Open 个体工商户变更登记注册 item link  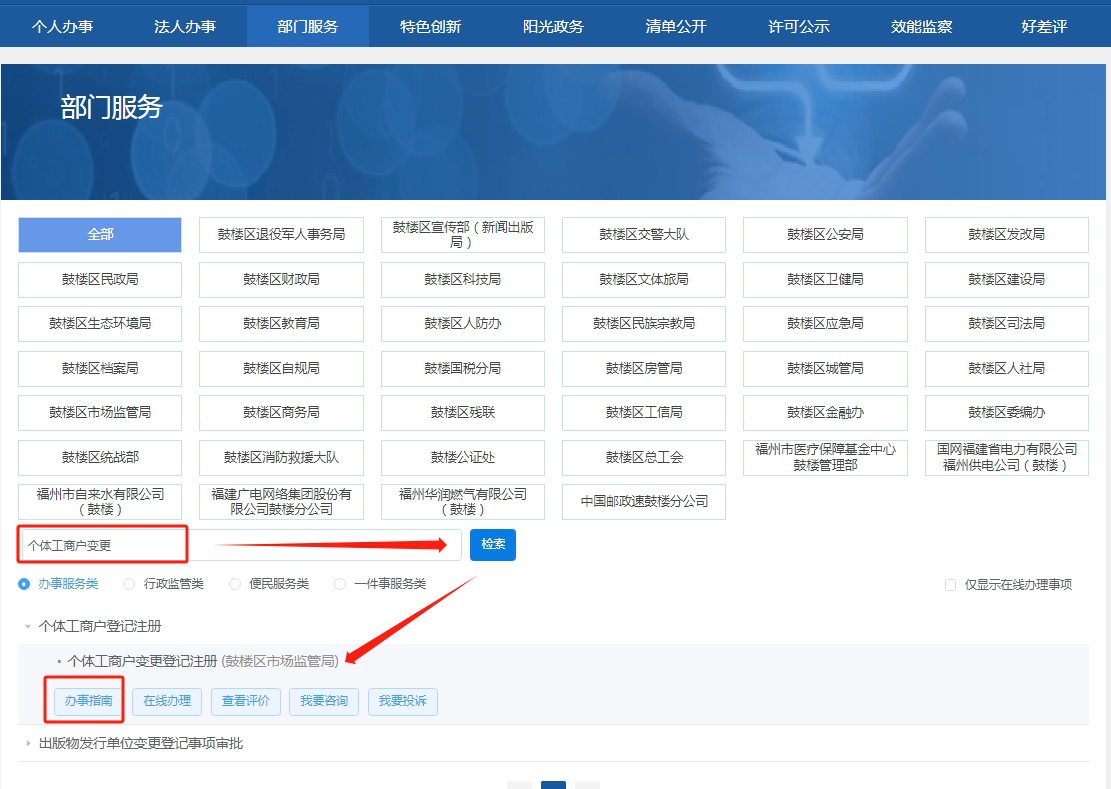click(x=142, y=661)
